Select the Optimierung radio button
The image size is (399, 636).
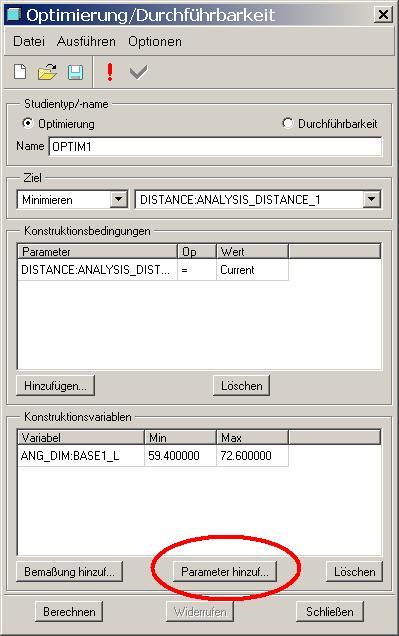(28, 123)
